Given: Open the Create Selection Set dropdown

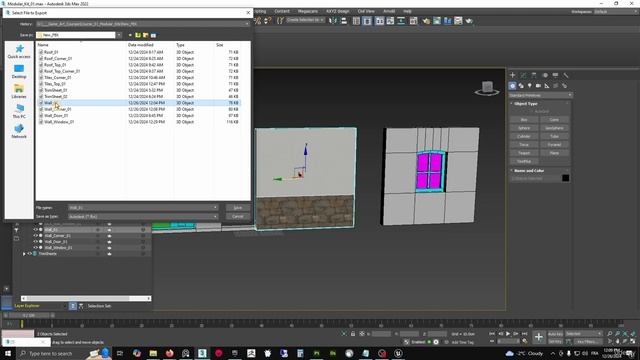Looking at the screenshot, I should (x=305, y=20).
